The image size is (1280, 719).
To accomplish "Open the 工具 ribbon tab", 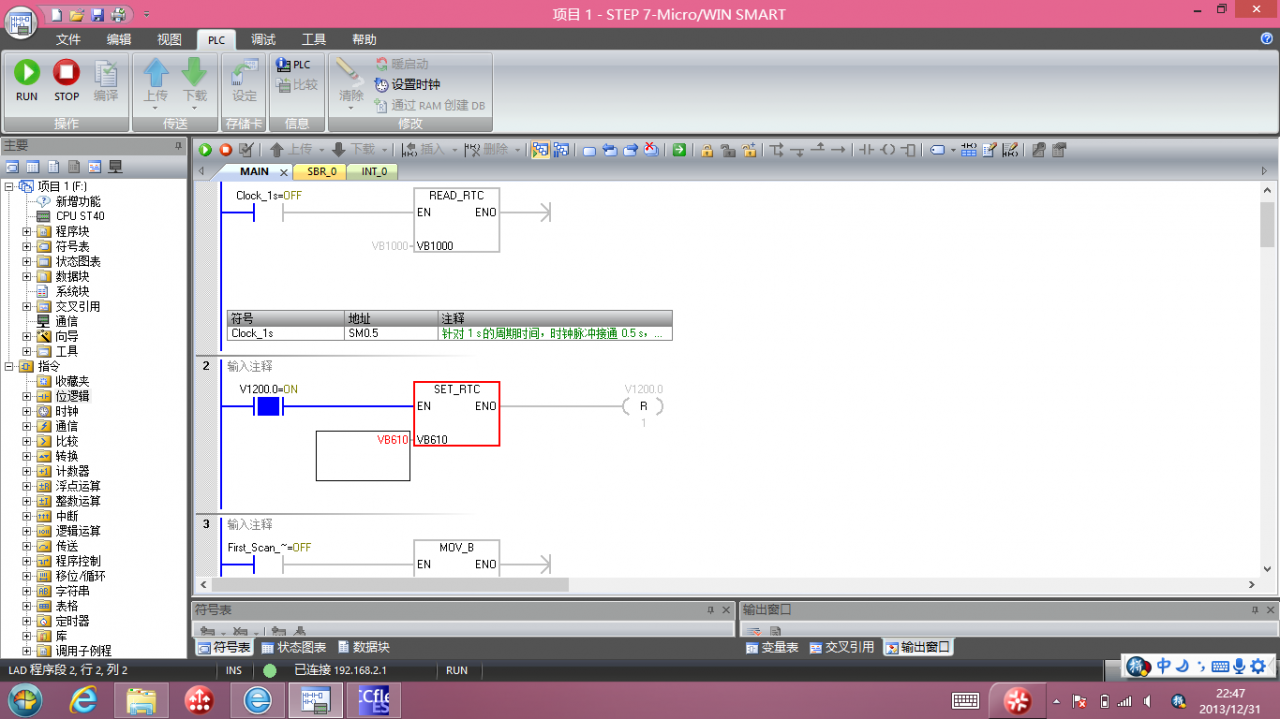I will coord(314,40).
